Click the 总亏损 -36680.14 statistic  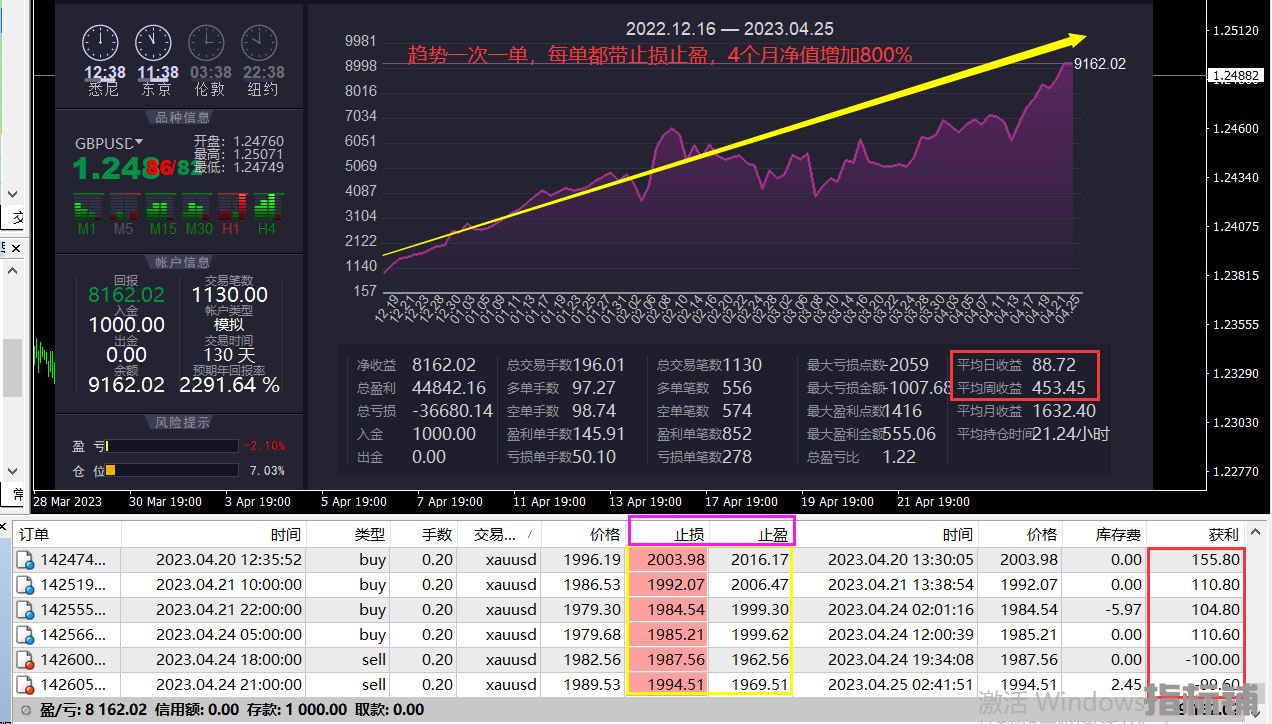point(425,411)
